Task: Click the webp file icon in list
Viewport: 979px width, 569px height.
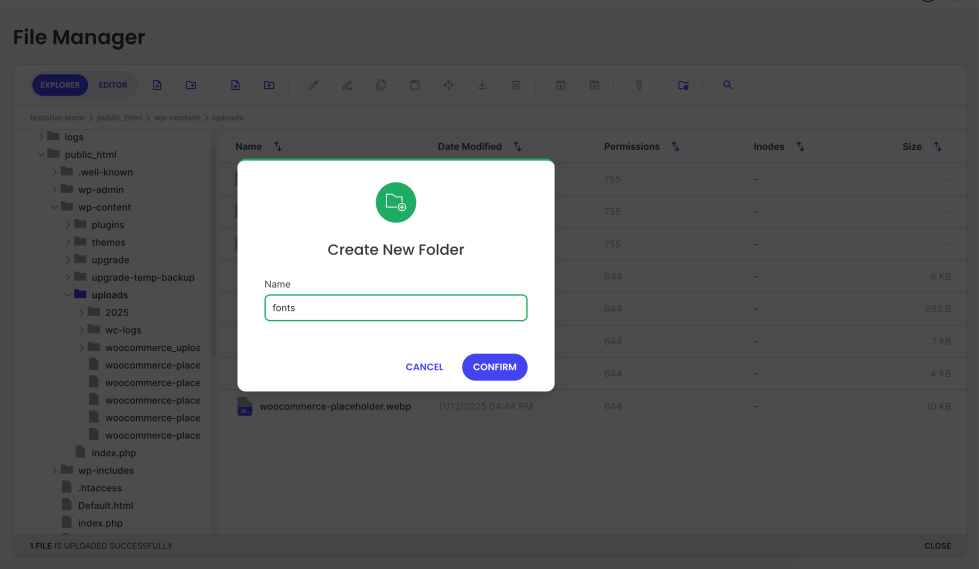Action: 245,407
